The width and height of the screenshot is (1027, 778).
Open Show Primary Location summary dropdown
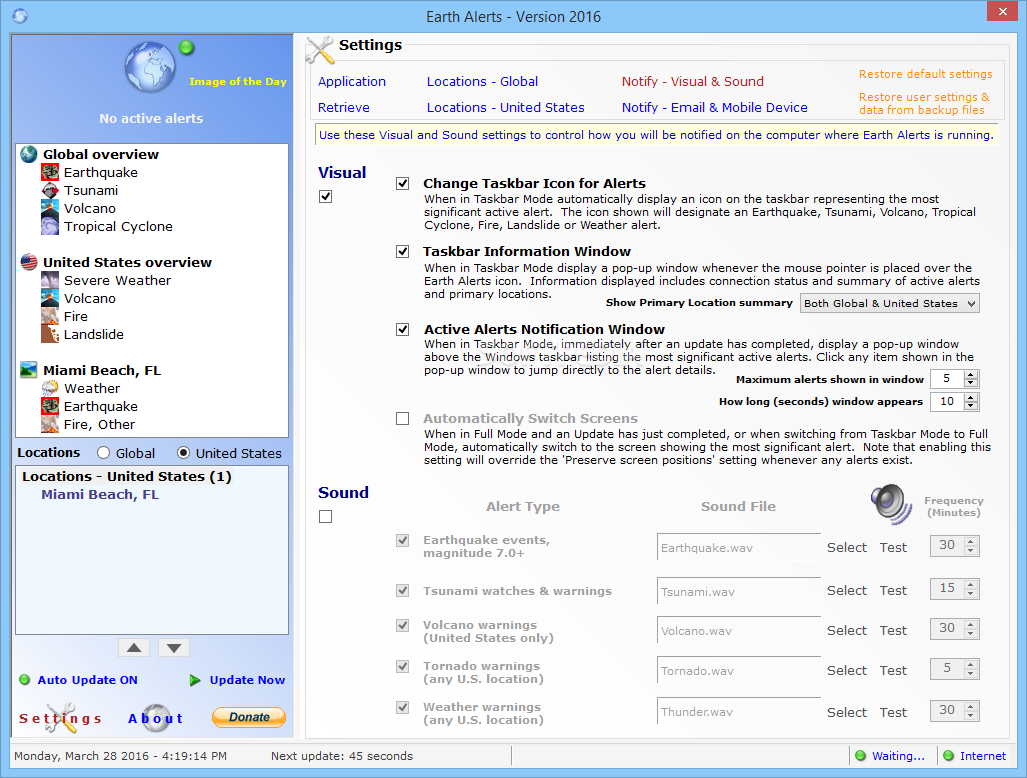pyautogui.click(x=889, y=303)
